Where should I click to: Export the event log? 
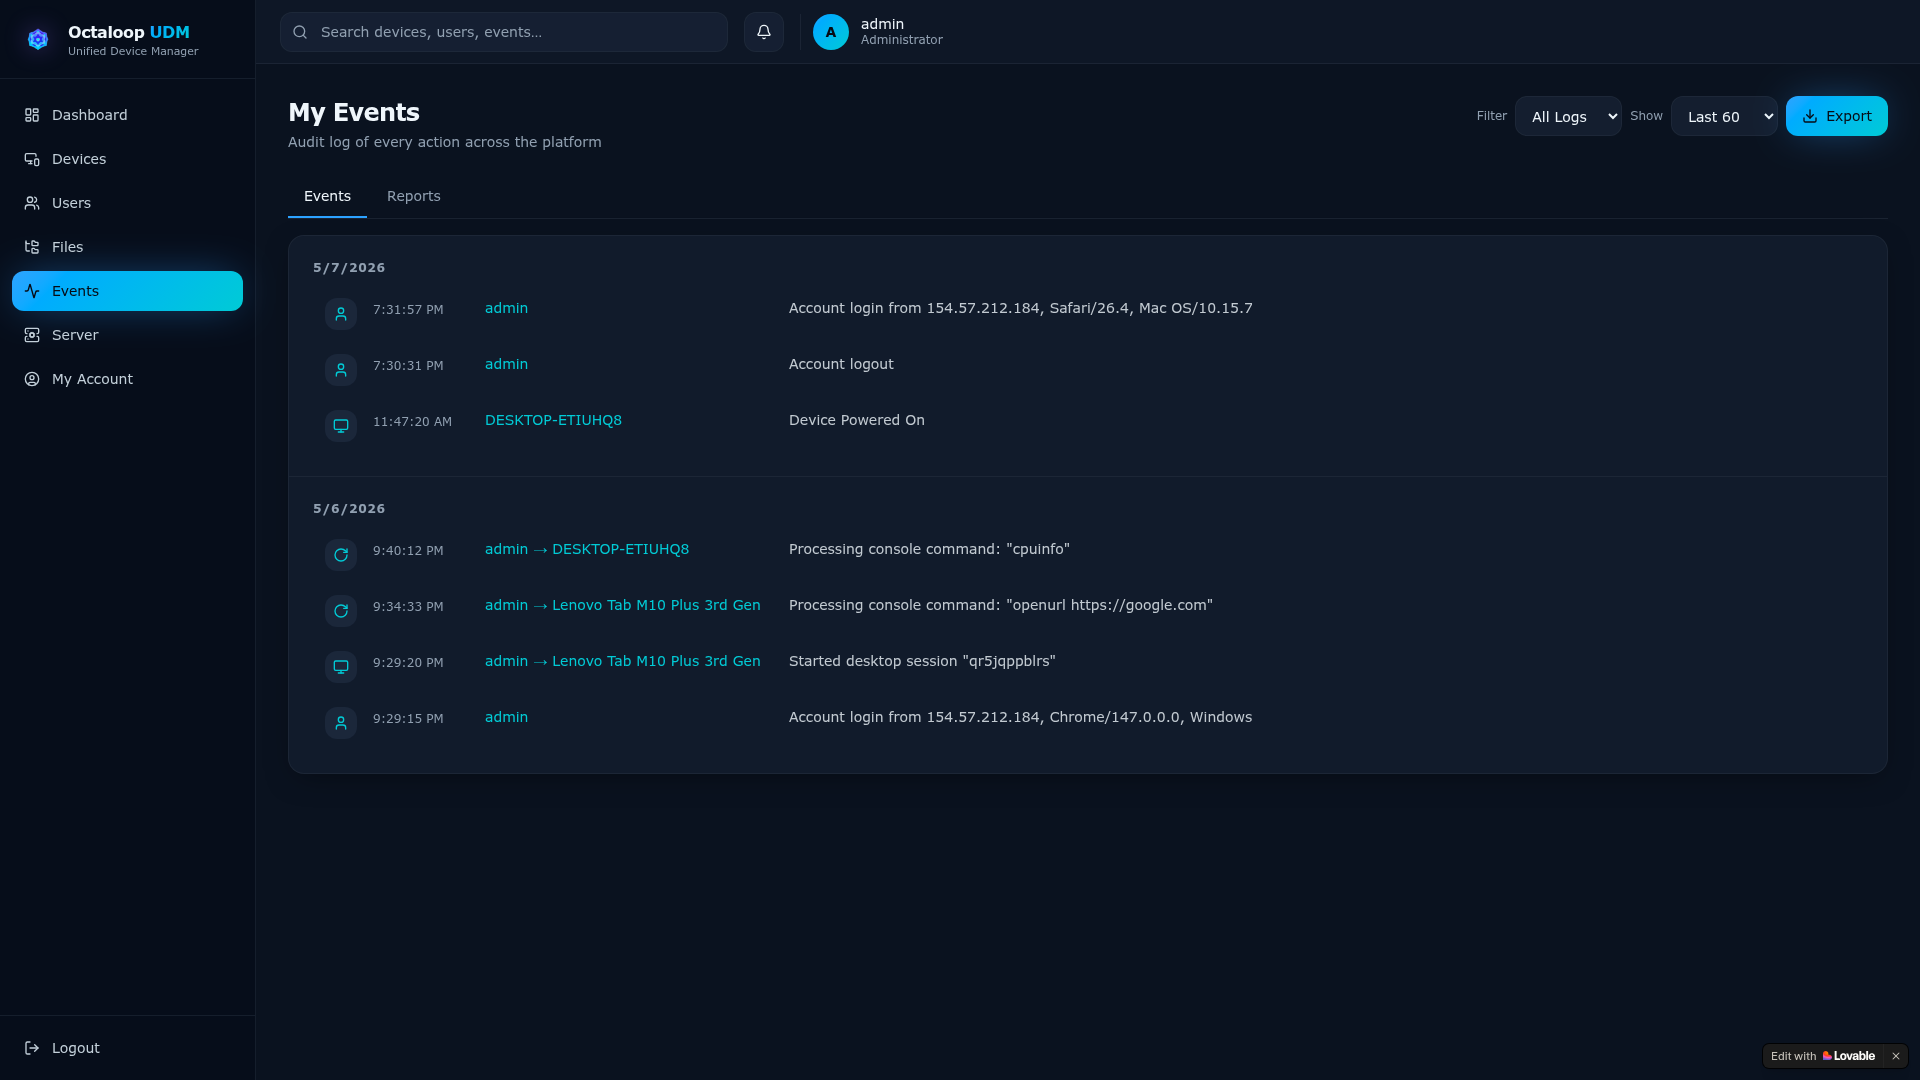(x=1836, y=116)
